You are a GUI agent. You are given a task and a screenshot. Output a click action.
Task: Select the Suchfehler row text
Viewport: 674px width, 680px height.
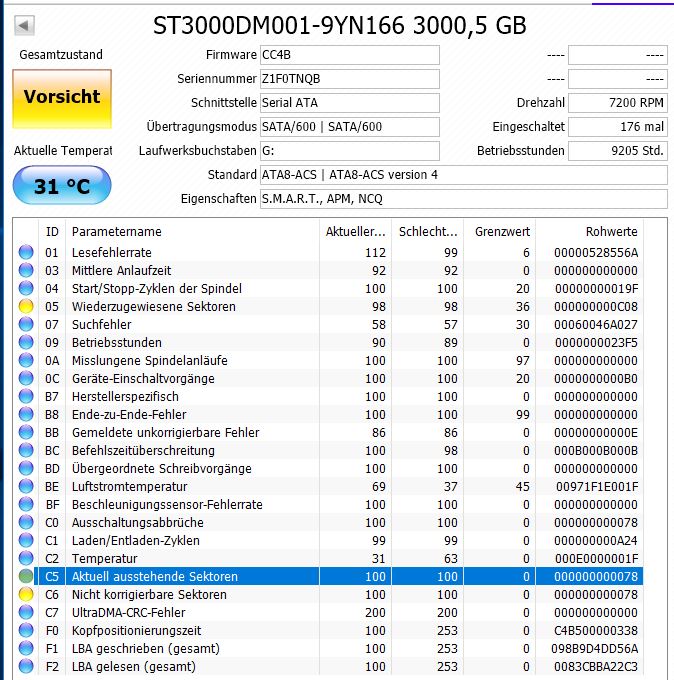click(101, 324)
